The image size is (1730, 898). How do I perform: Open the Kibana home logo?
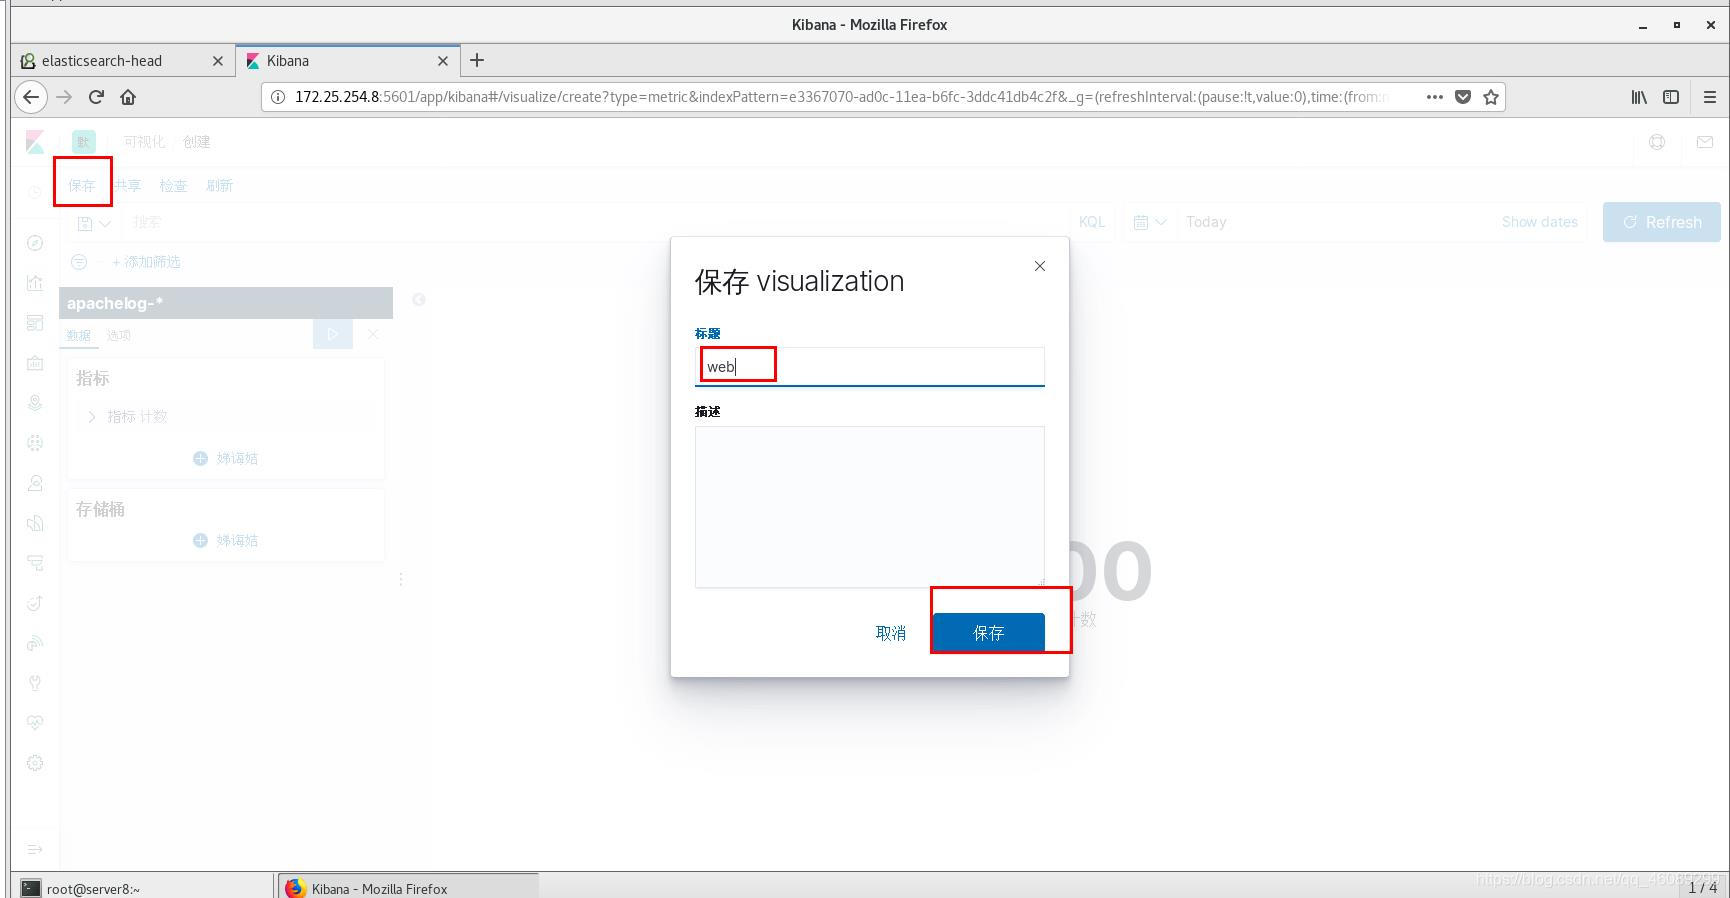point(35,142)
